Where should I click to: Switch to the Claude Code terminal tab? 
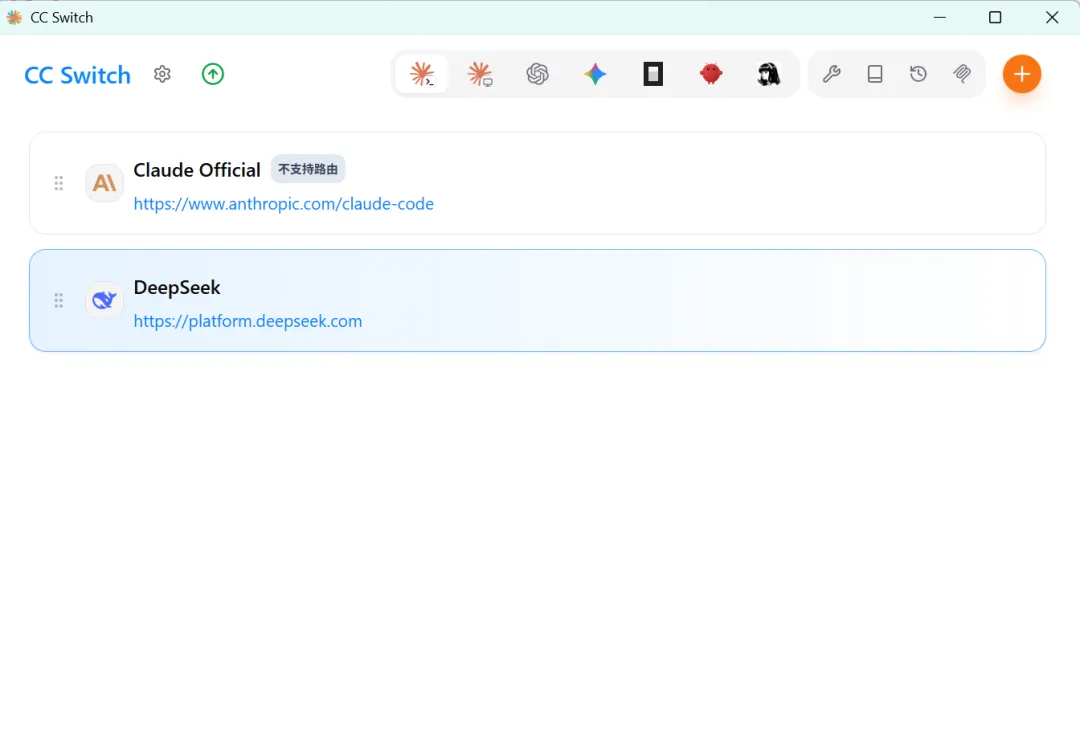pyautogui.click(x=422, y=74)
